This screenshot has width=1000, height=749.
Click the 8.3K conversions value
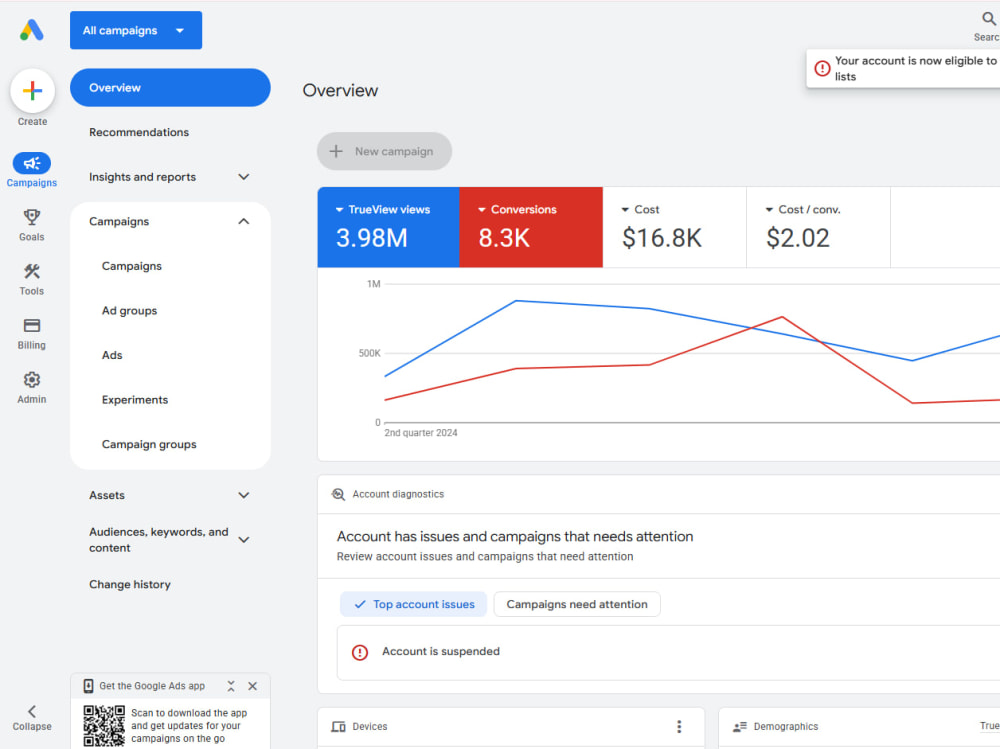click(504, 238)
